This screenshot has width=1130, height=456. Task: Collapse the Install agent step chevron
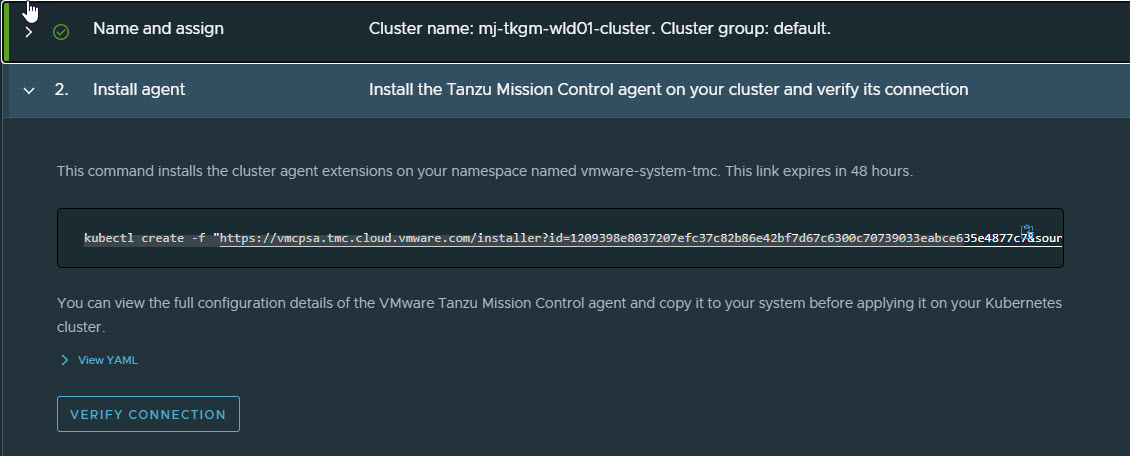click(x=29, y=90)
